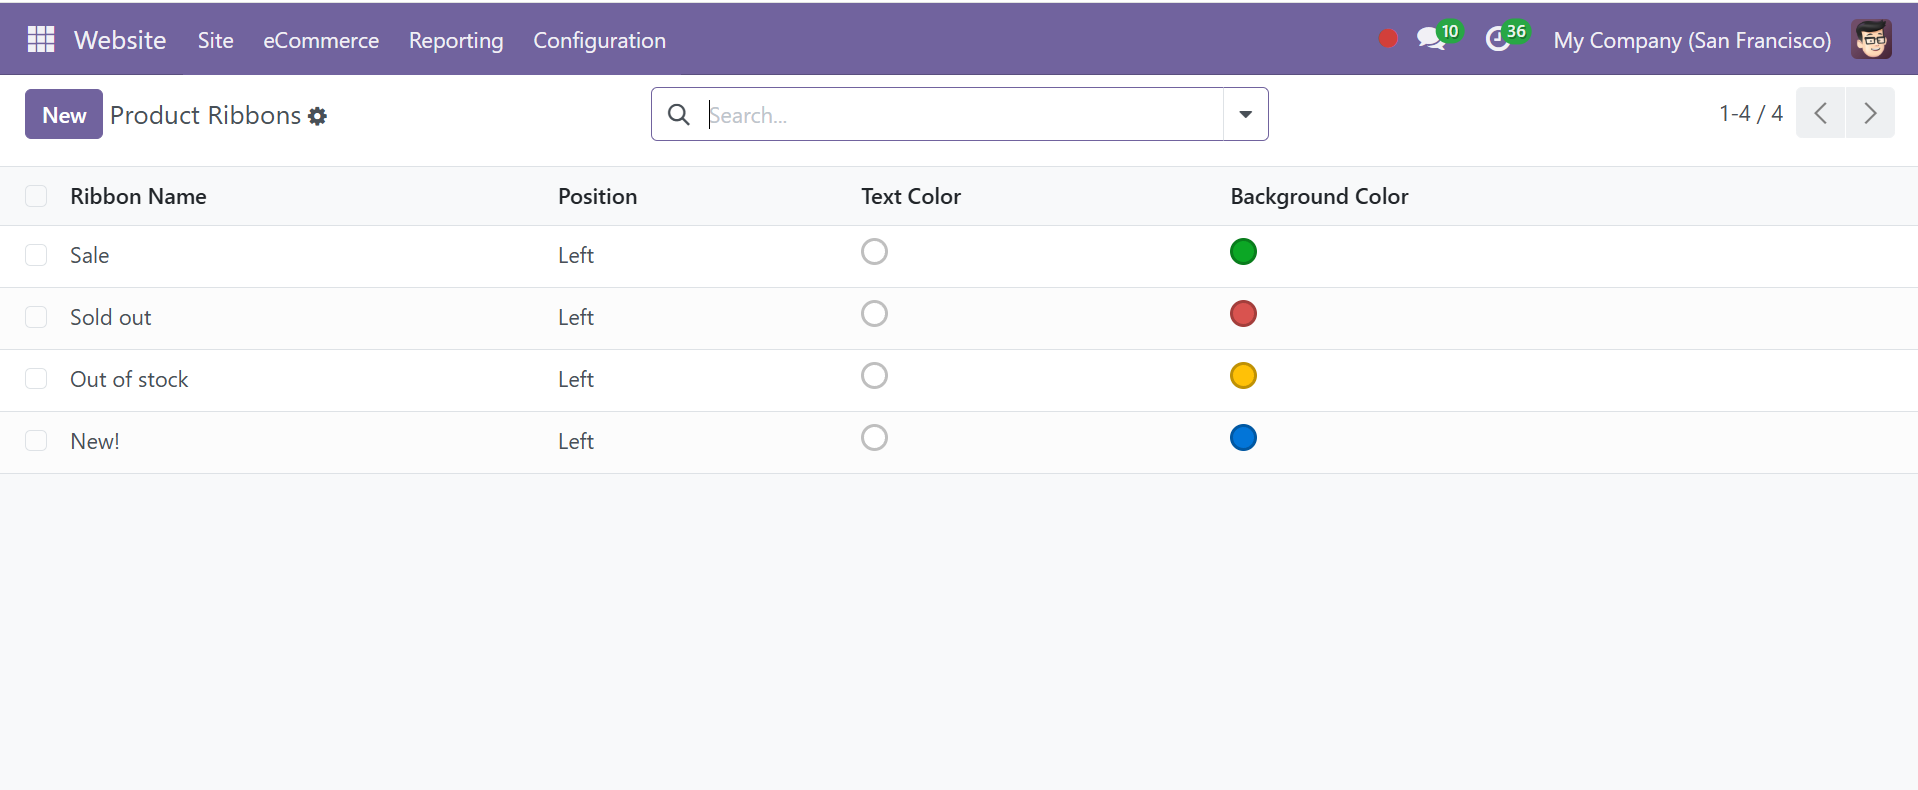
Task: Click the yellow background color of Out of stock
Action: (x=1243, y=376)
